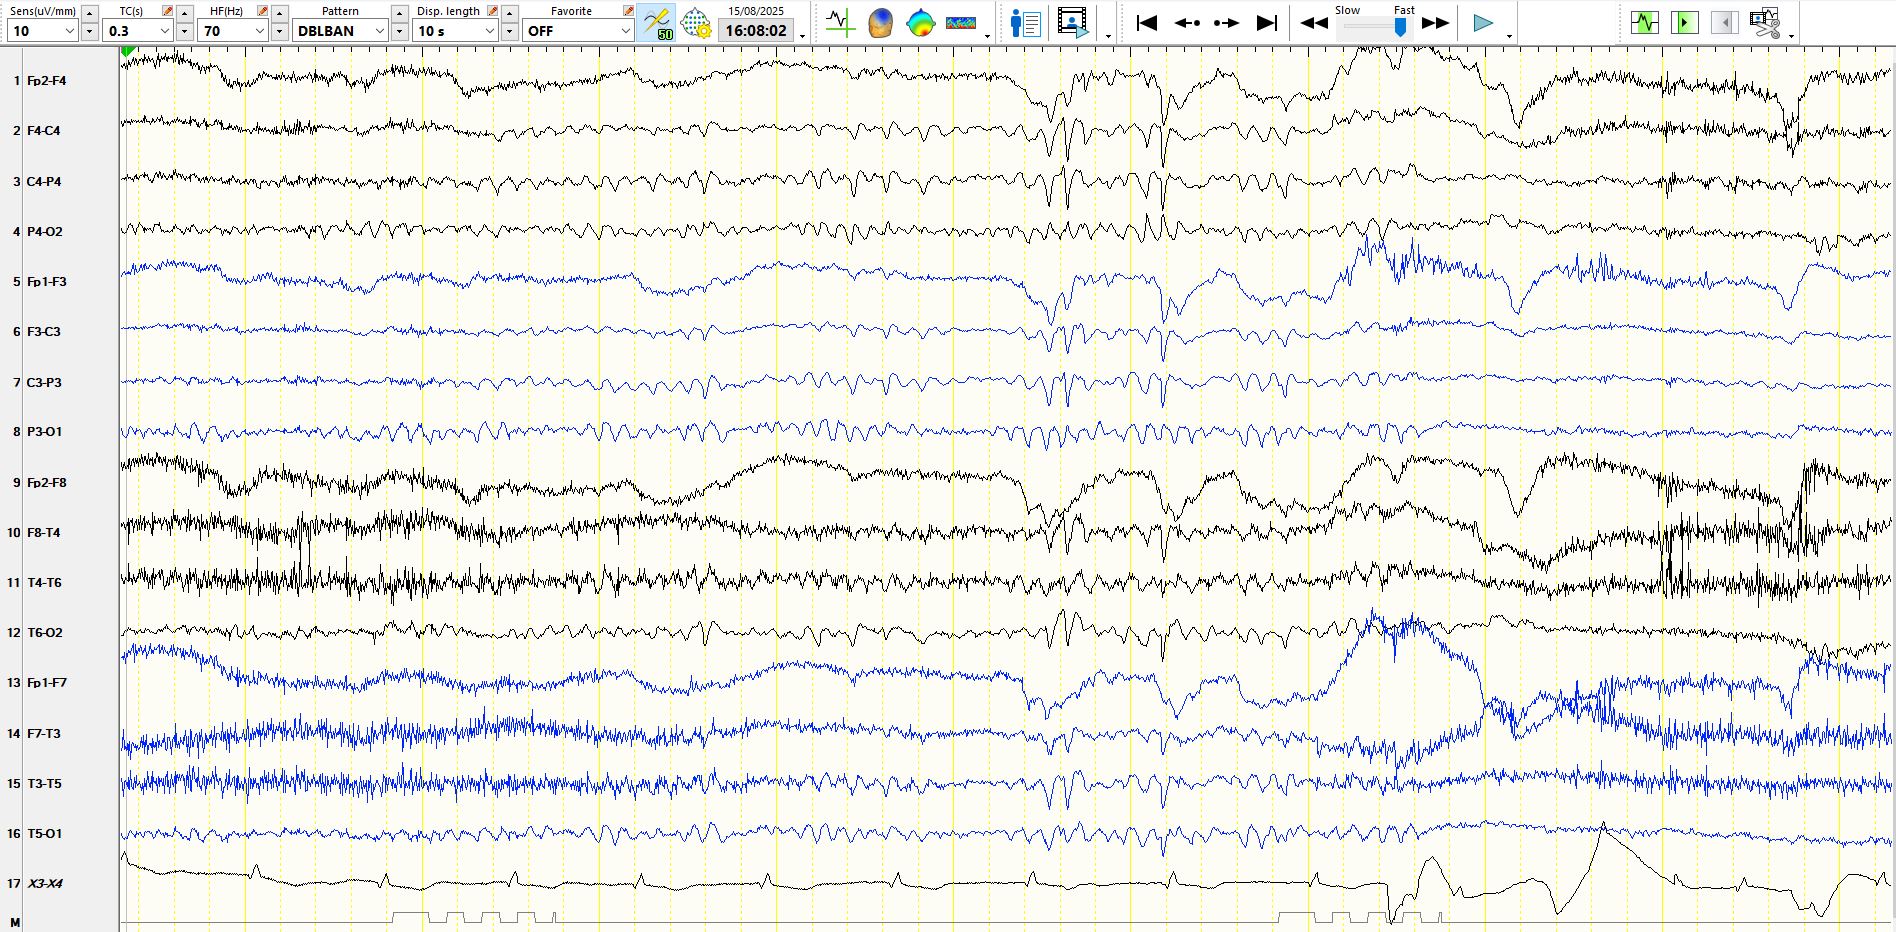
Task: Click the fast forward button
Action: (x=1435, y=23)
